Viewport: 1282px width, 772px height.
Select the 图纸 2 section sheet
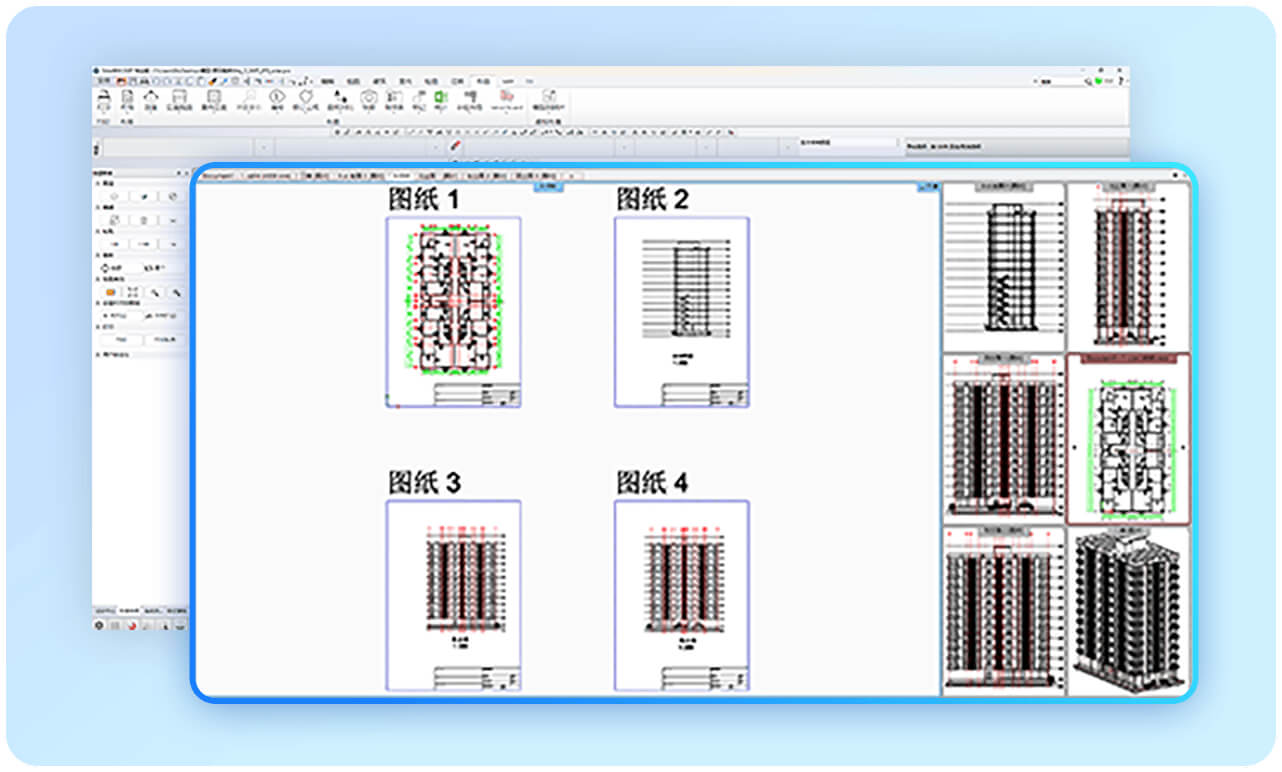click(681, 312)
